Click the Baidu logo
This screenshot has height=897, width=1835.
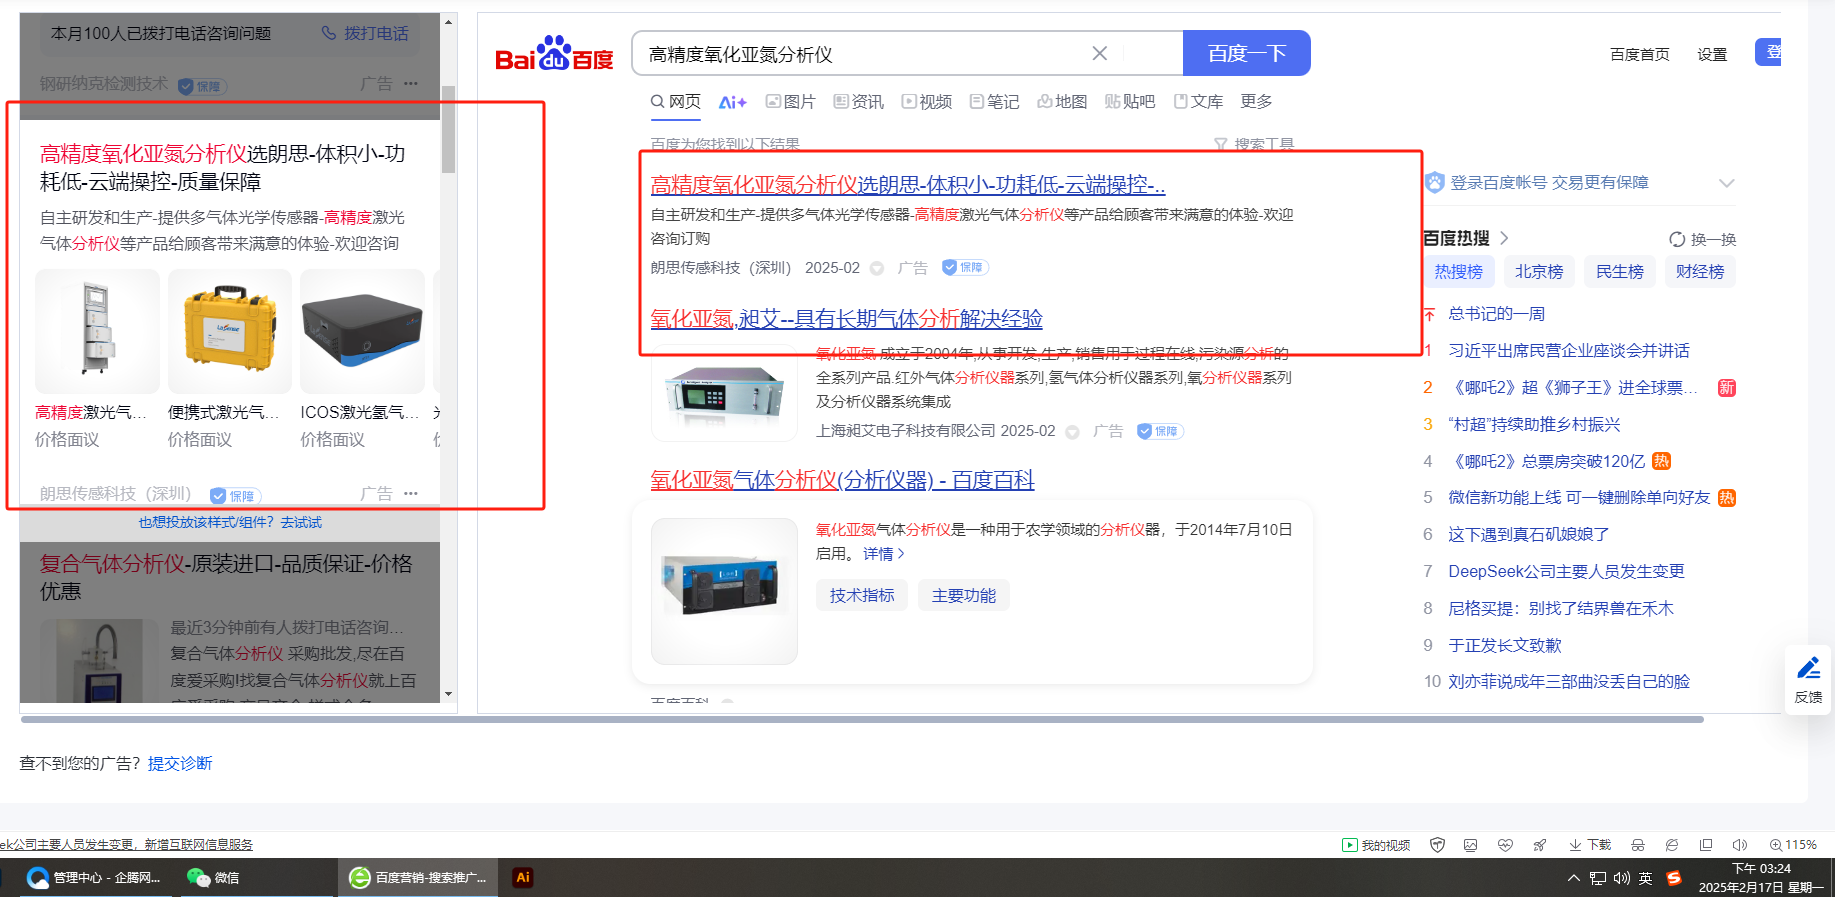coord(554,54)
